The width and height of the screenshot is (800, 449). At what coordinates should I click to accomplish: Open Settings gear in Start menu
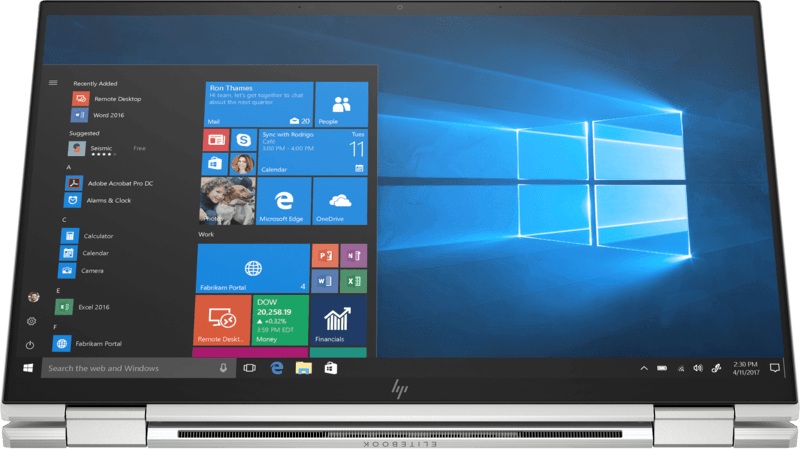coord(31,321)
